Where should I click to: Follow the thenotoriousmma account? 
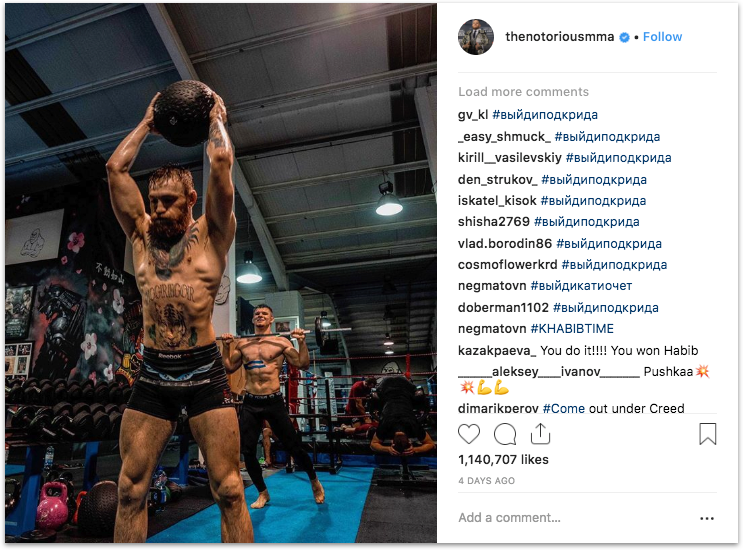pyautogui.click(x=662, y=37)
